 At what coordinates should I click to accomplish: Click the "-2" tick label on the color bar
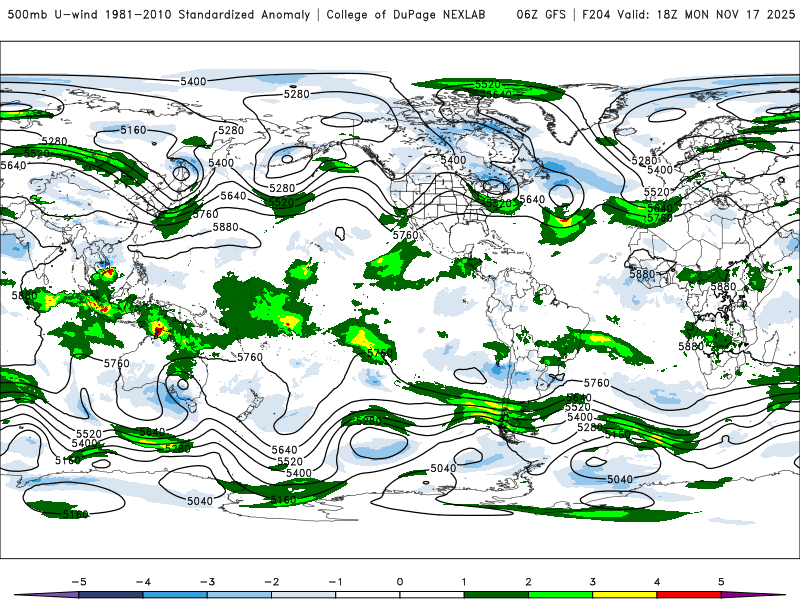271,582
